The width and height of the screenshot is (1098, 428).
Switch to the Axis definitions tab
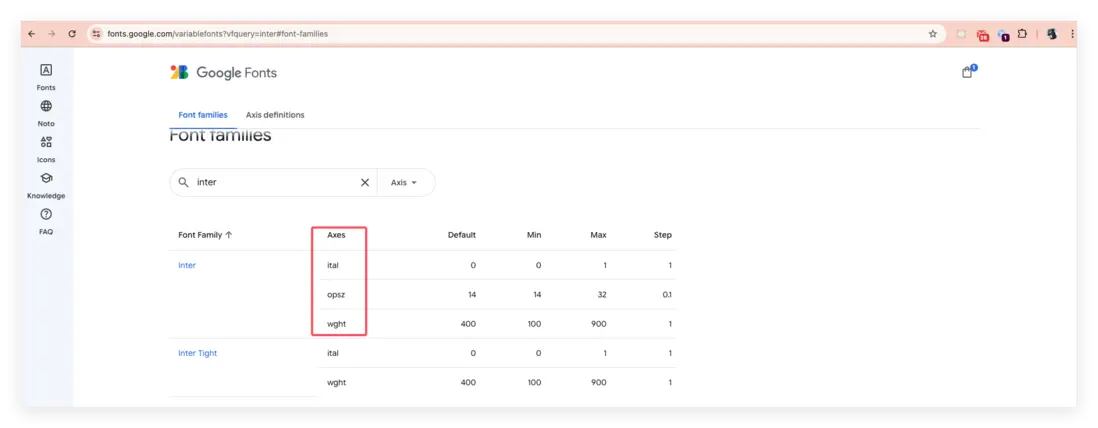275,115
